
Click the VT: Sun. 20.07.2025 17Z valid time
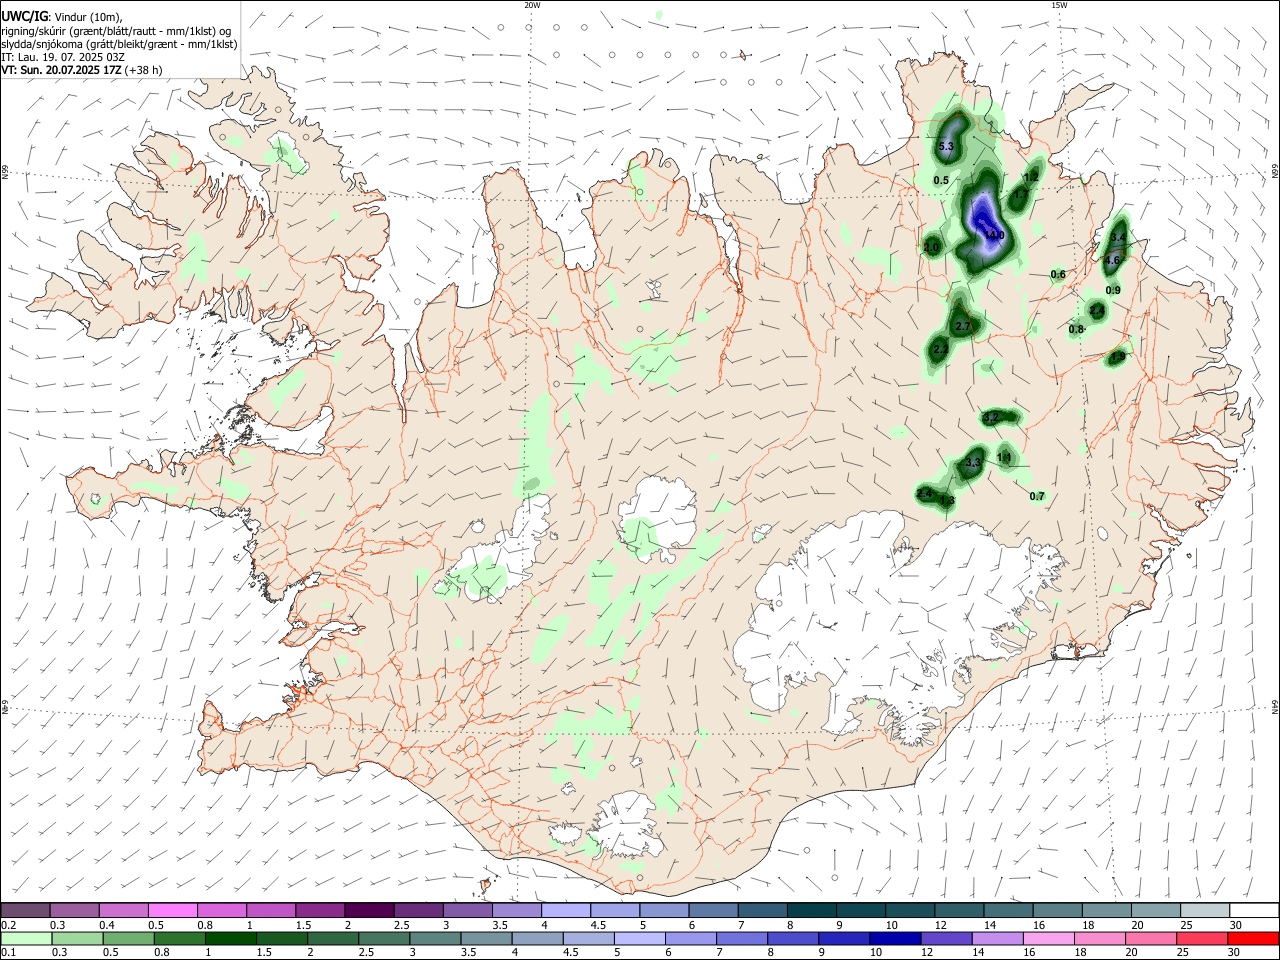(x=82, y=70)
